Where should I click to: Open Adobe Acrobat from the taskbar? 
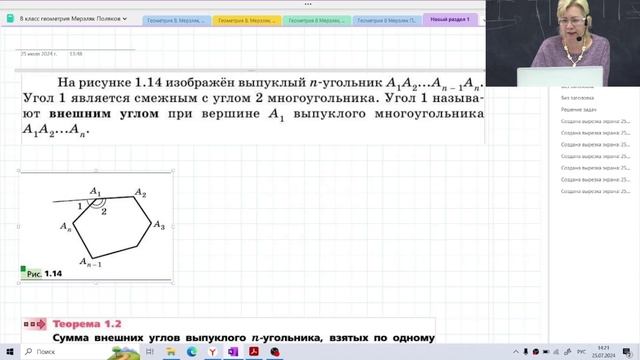(254, 351)
